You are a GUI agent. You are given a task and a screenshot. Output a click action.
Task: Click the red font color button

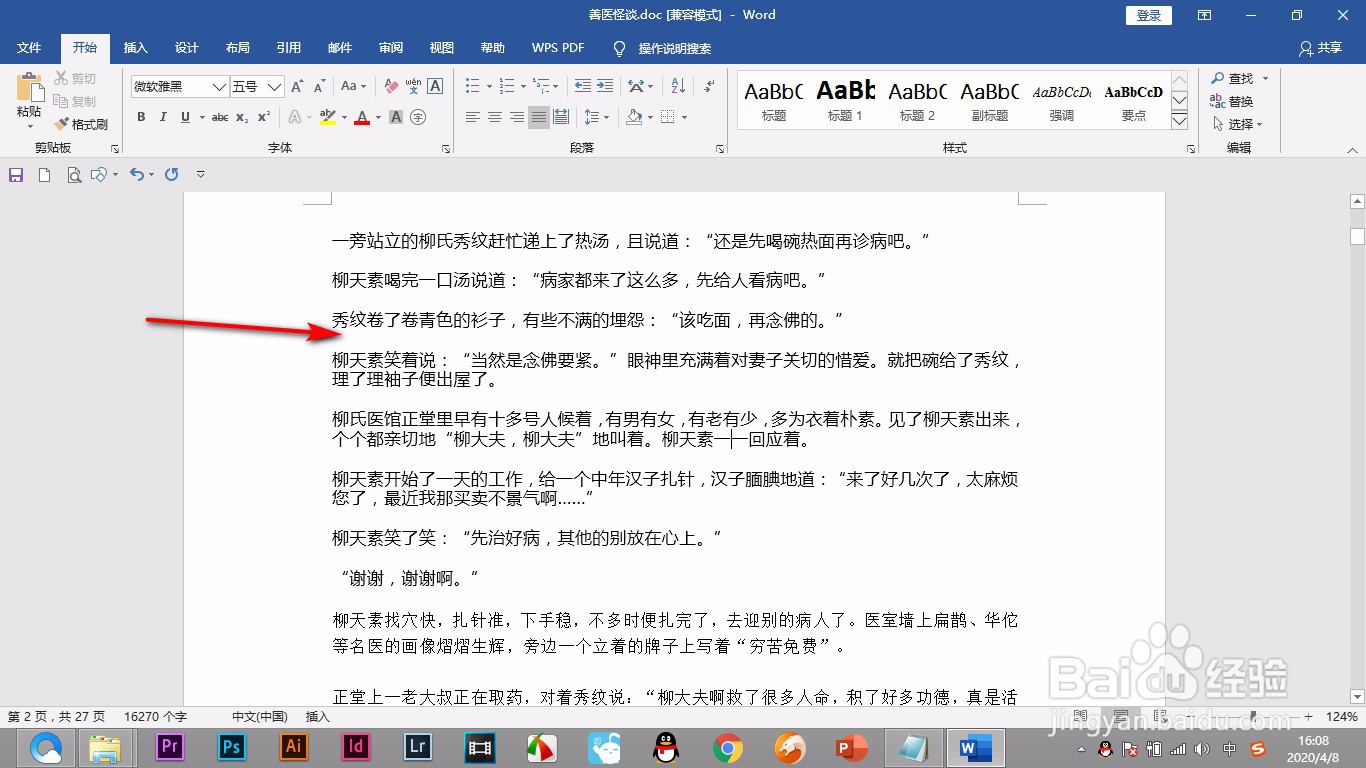(x=362, y=117)
